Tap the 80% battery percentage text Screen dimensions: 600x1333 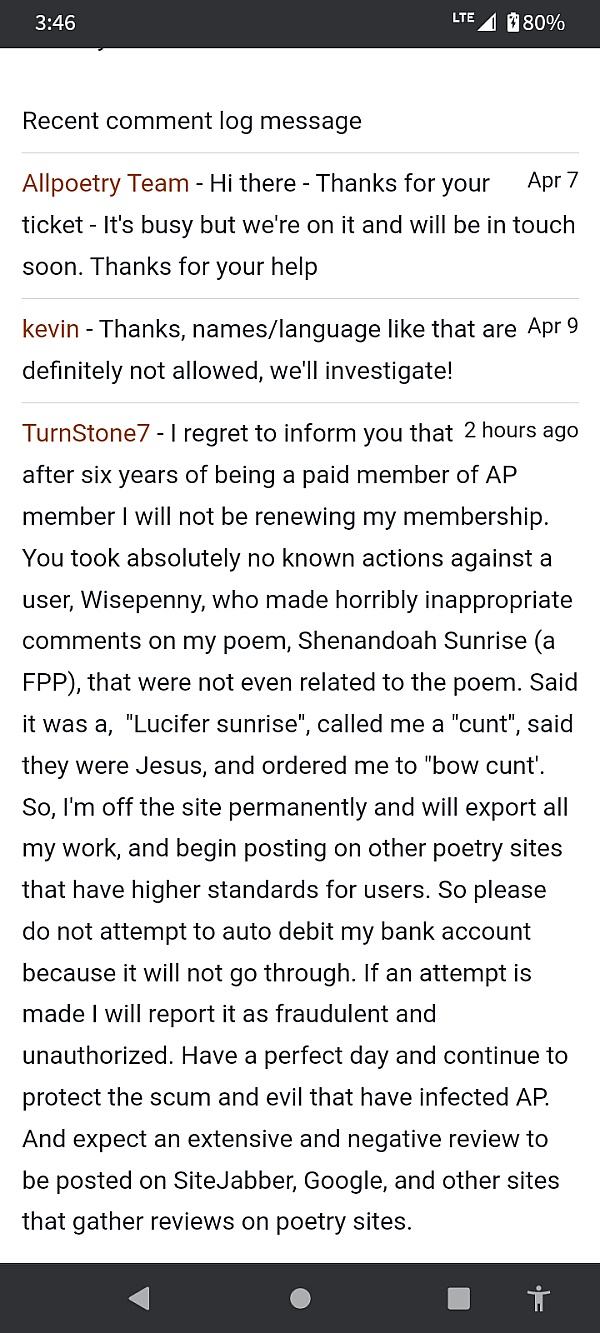coord(544,22)
